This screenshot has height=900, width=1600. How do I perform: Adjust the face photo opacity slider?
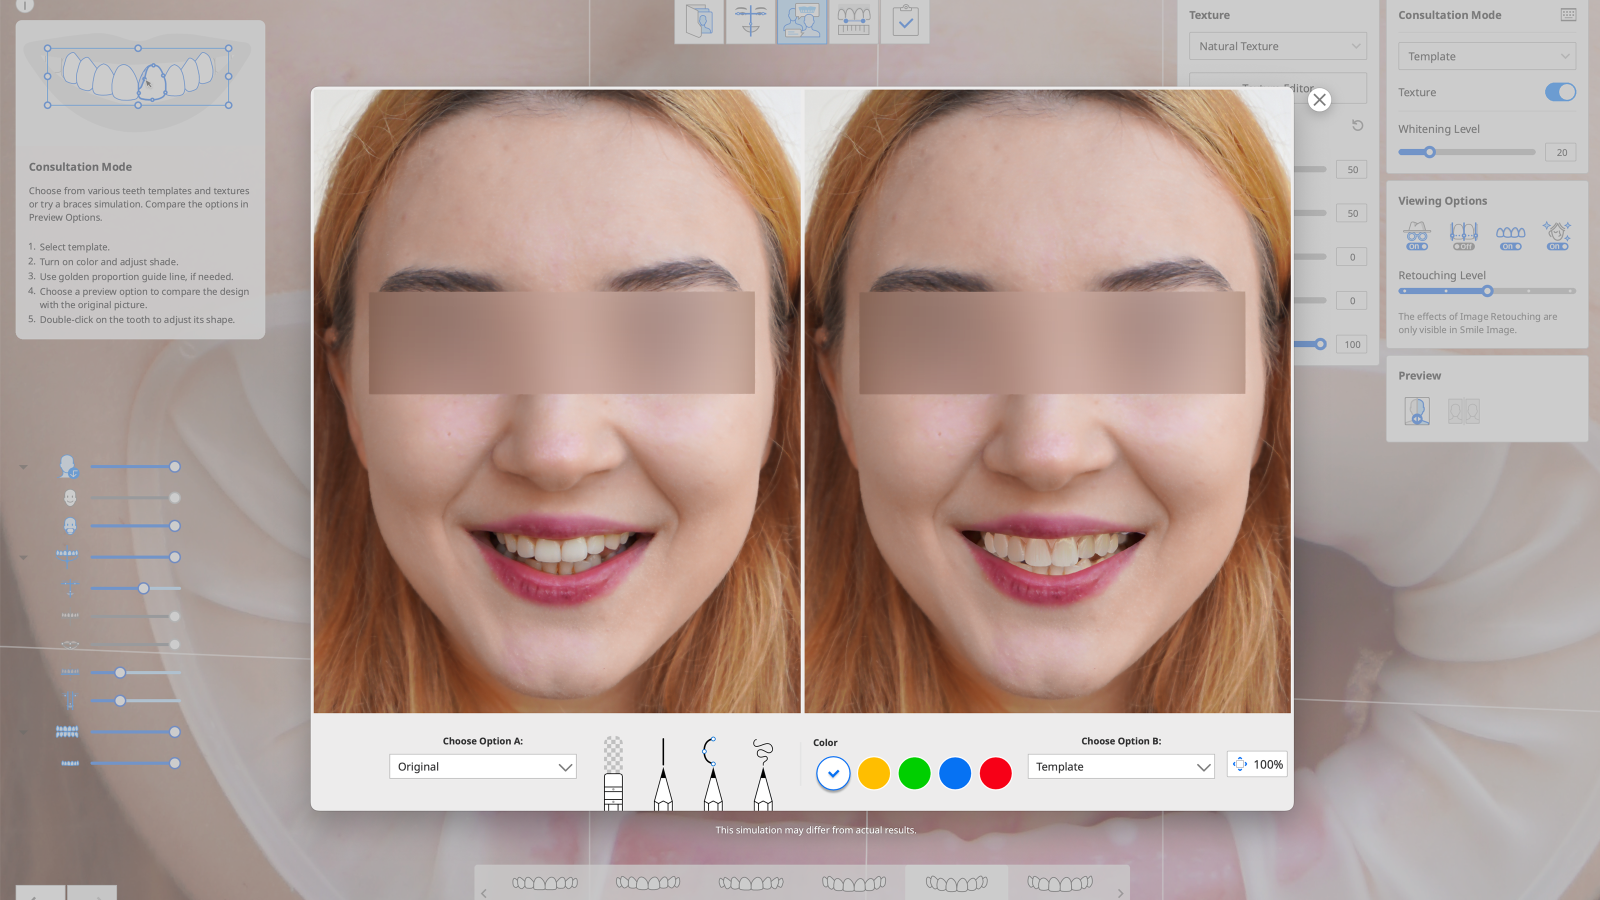(x=133, y=467)
